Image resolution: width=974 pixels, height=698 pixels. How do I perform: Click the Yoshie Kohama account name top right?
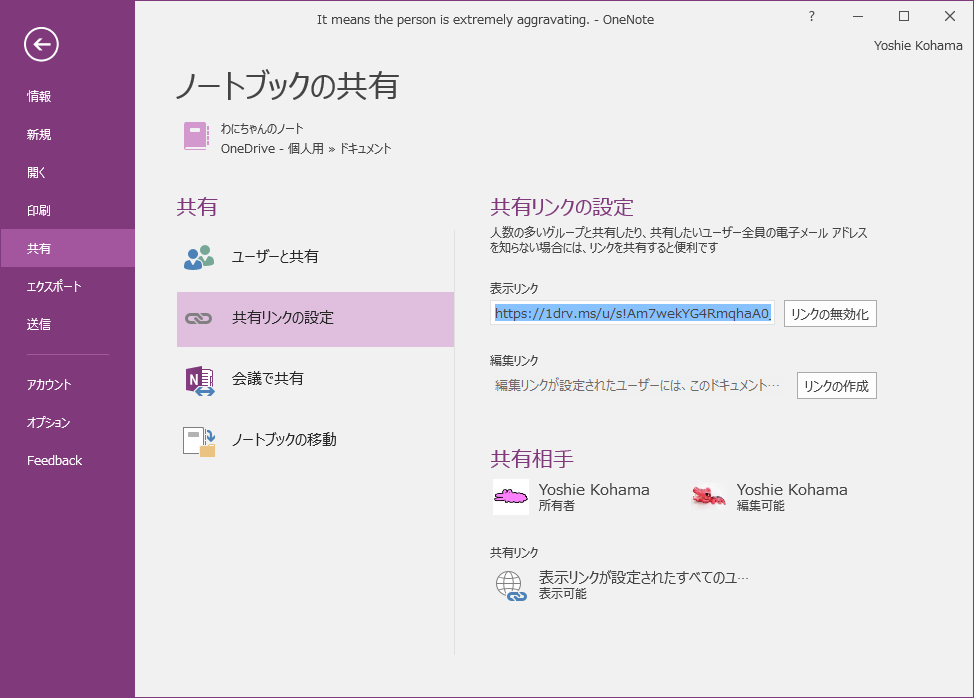[917, 45]
